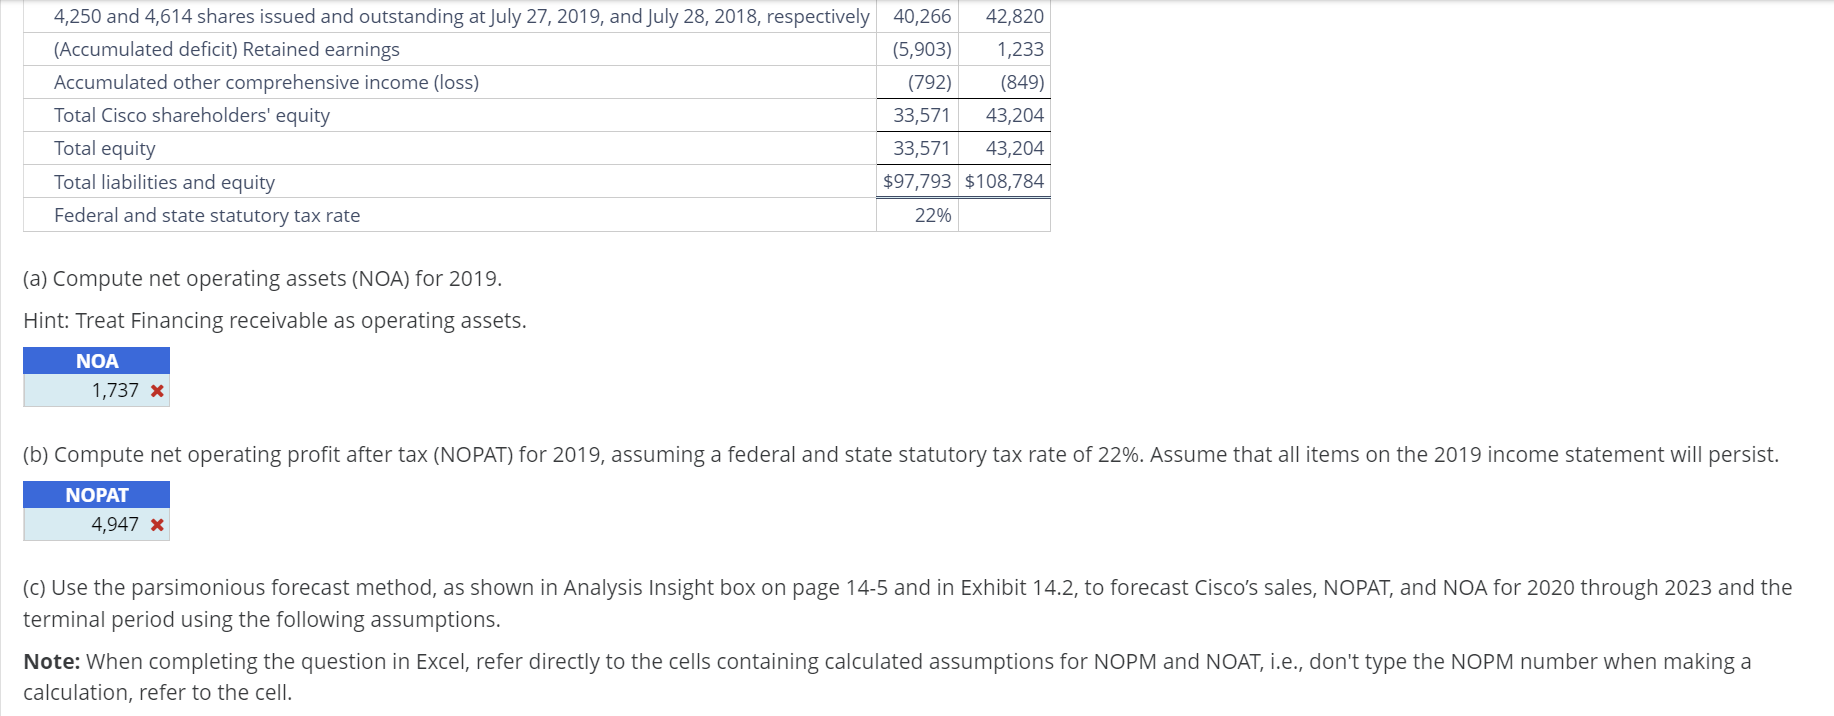This screenshot has height=716, width=1834.
Task: Click (Accumulated deficit) Retained earnings label
Action: [227, 49]
